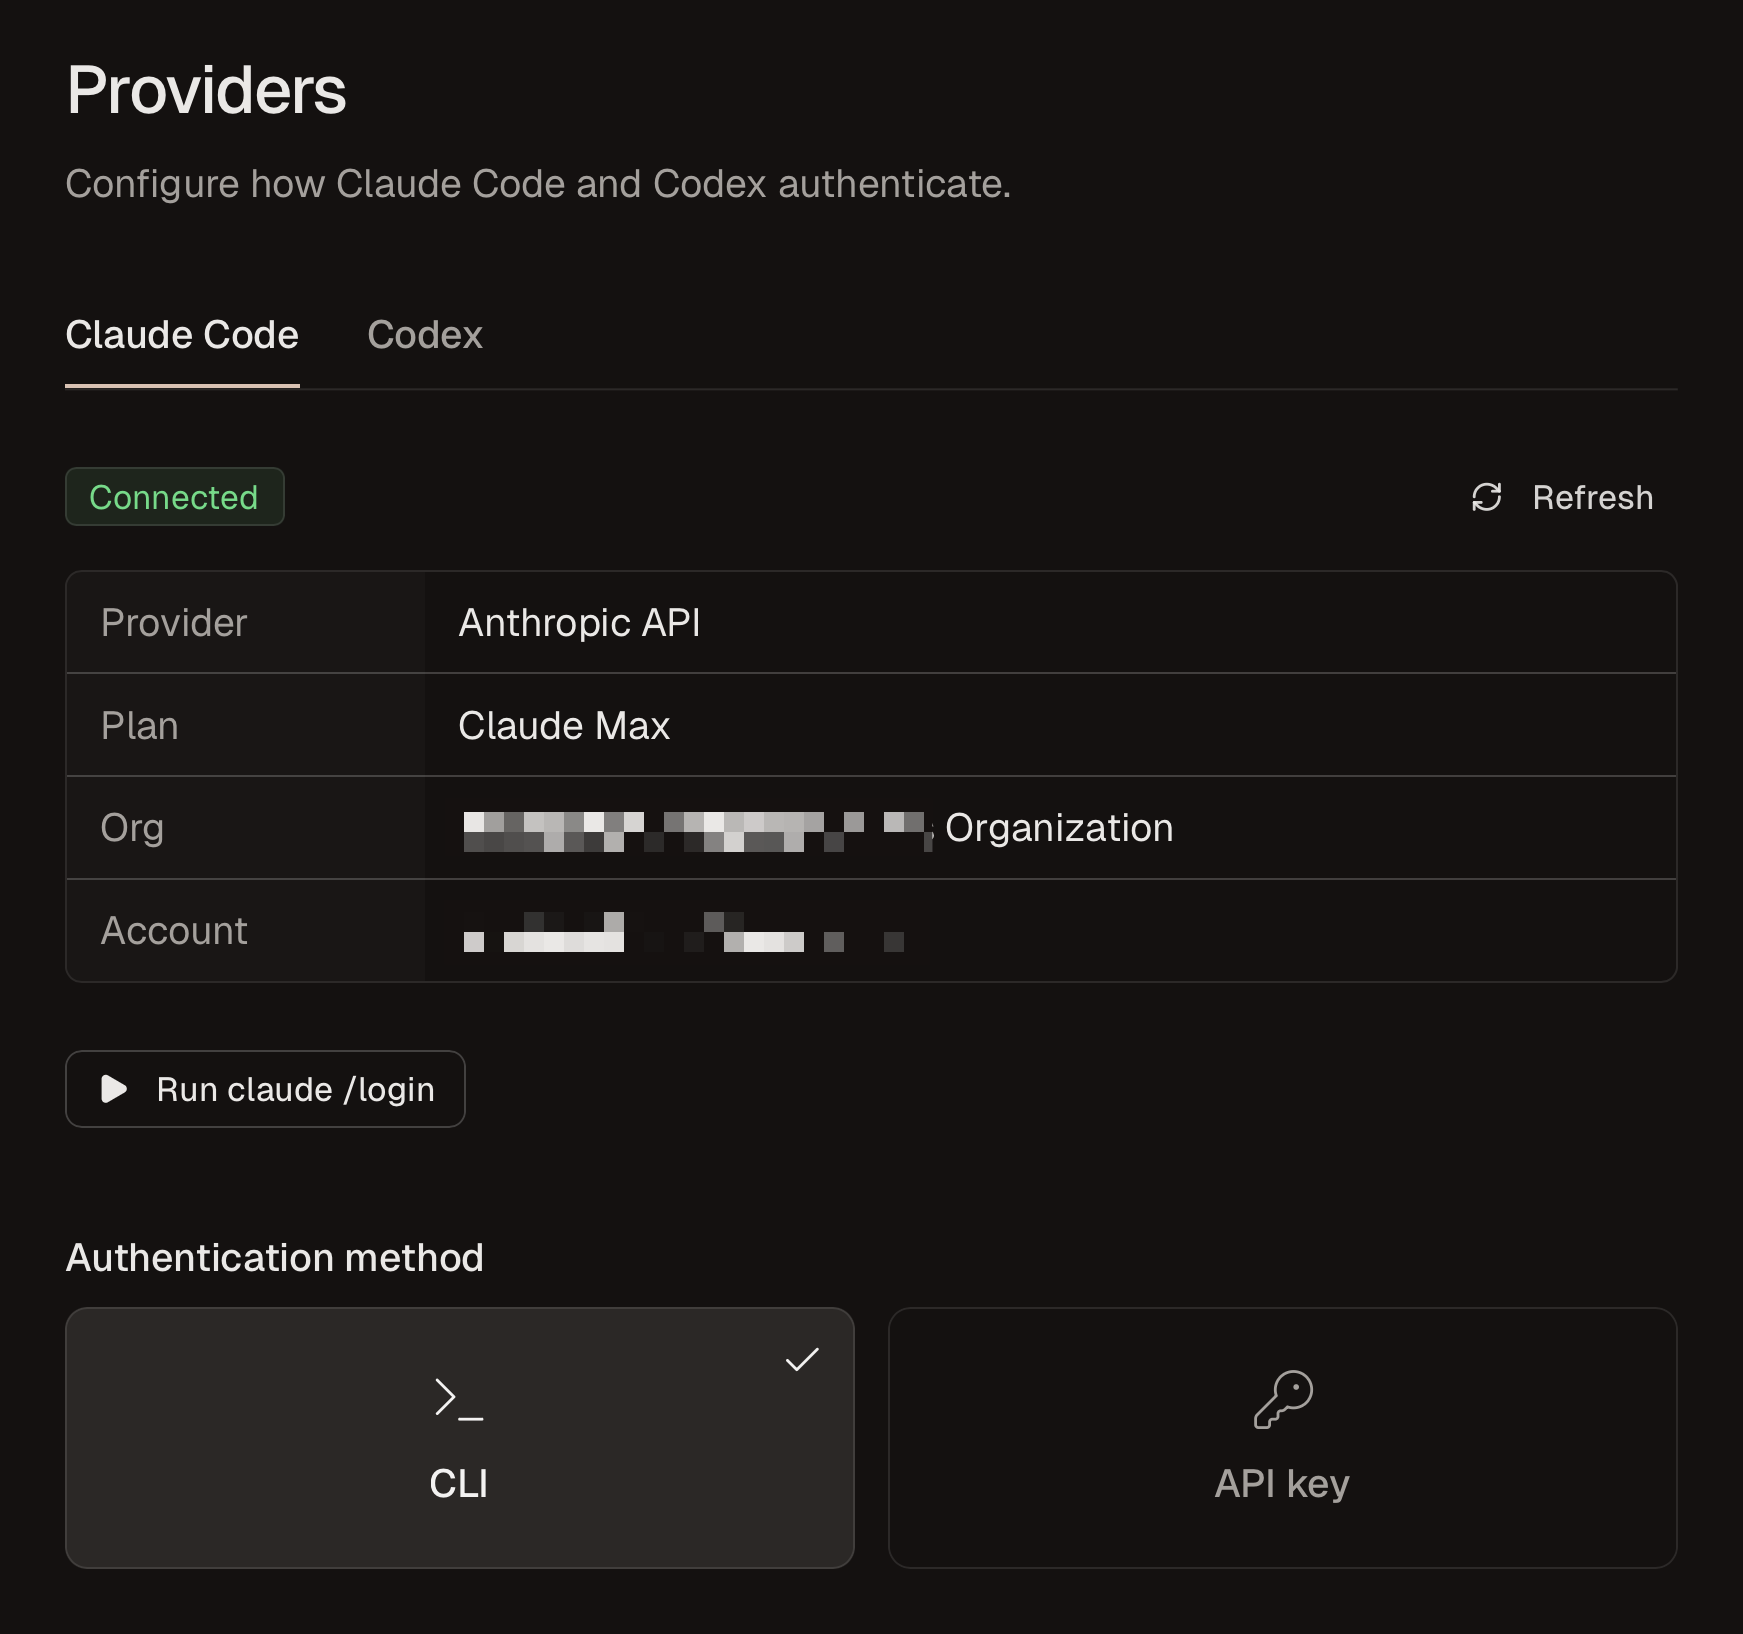Click the Account row label
The height and width of the screenshot is (1634, 1743).
point(174,931)
